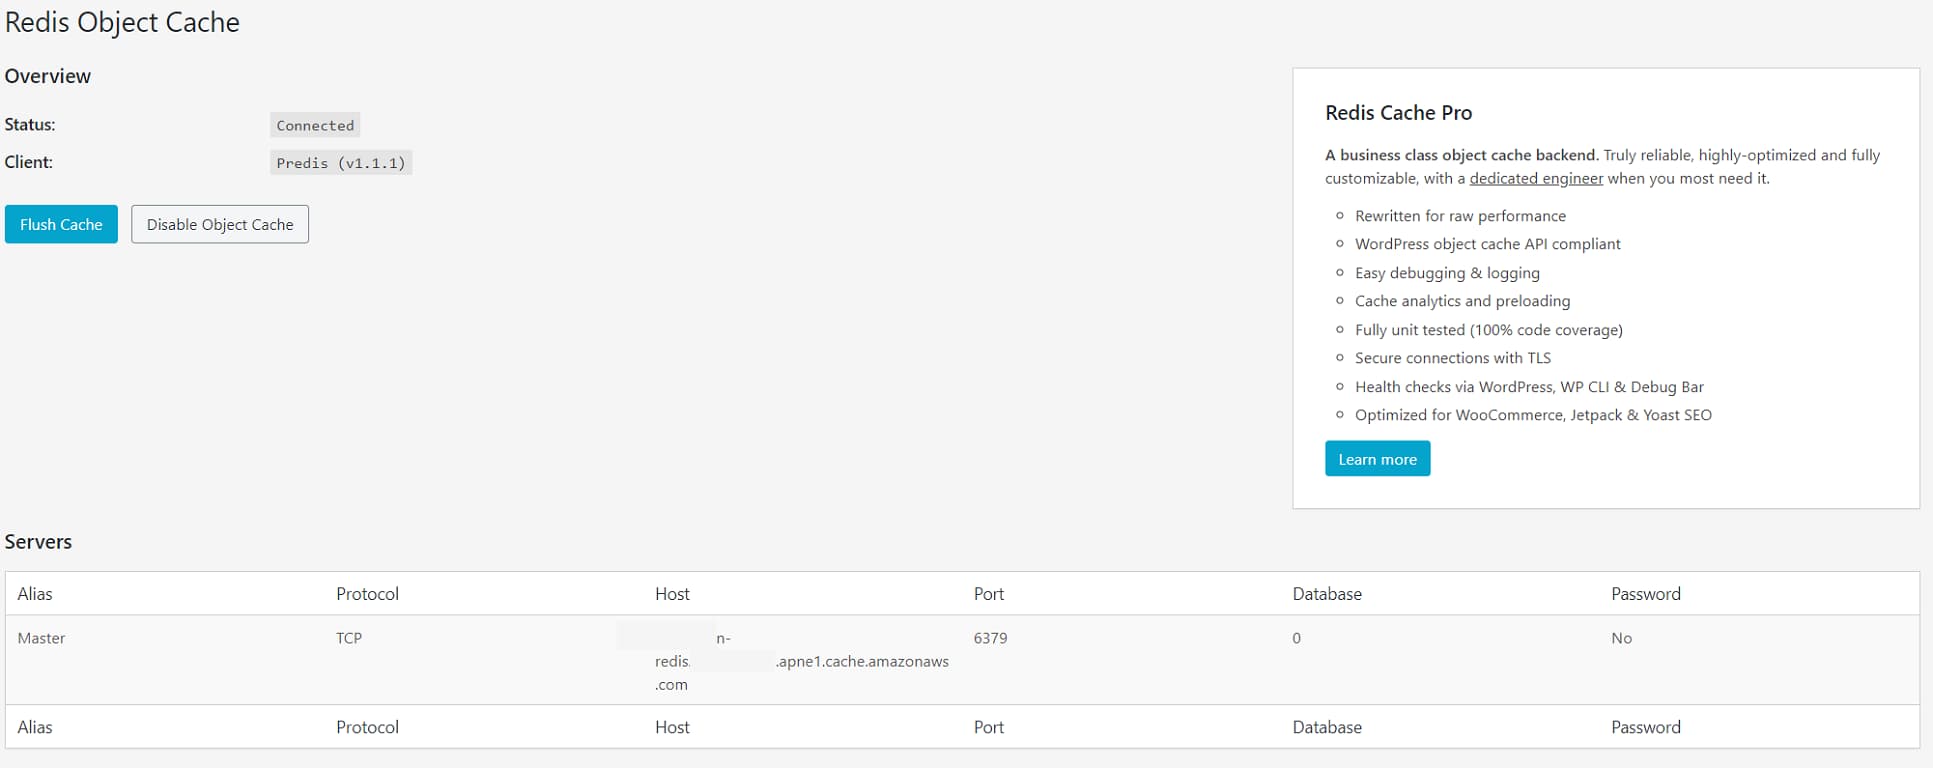Click the Host column header at table top

pos(672,594)
